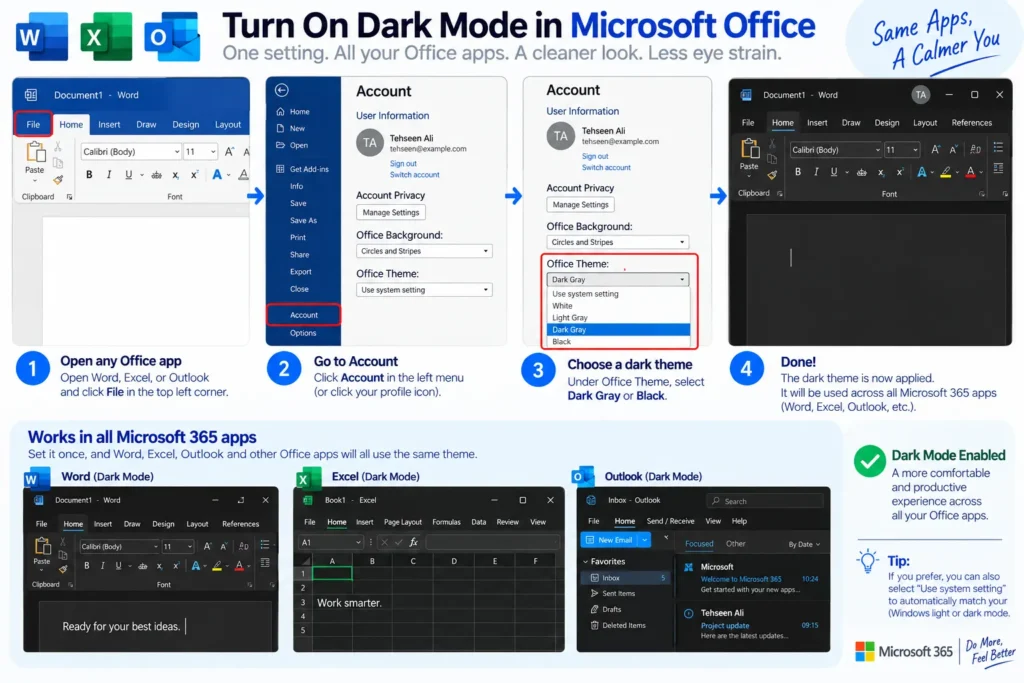Click Manage Settings in the step 2 Account panel
Screen dimensions: 1024x683
(x=391, y=212)
